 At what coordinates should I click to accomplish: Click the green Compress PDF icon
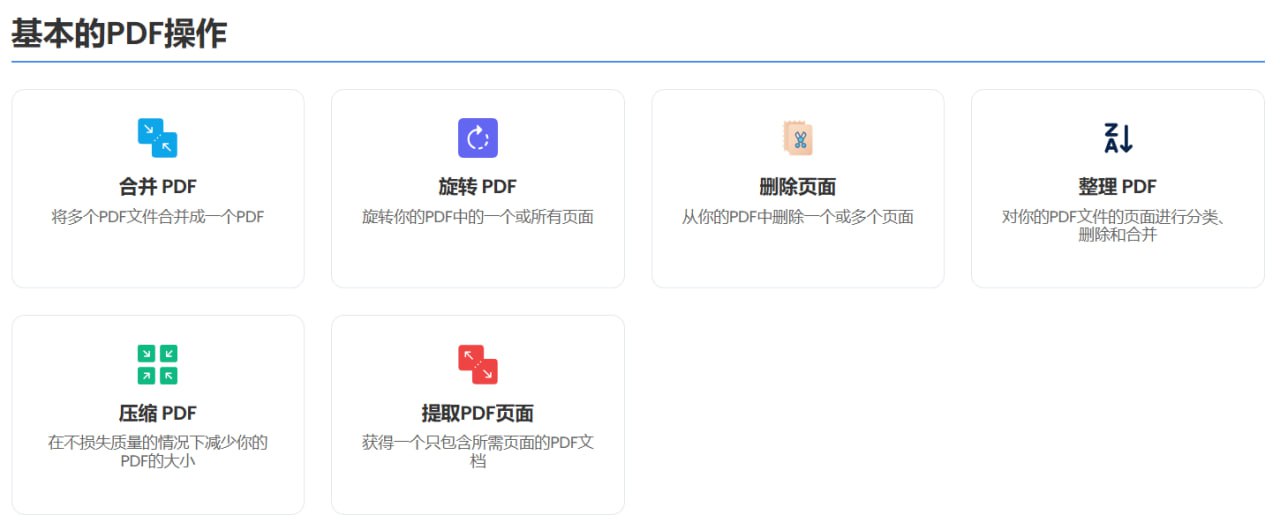click(x=157, y=365)
